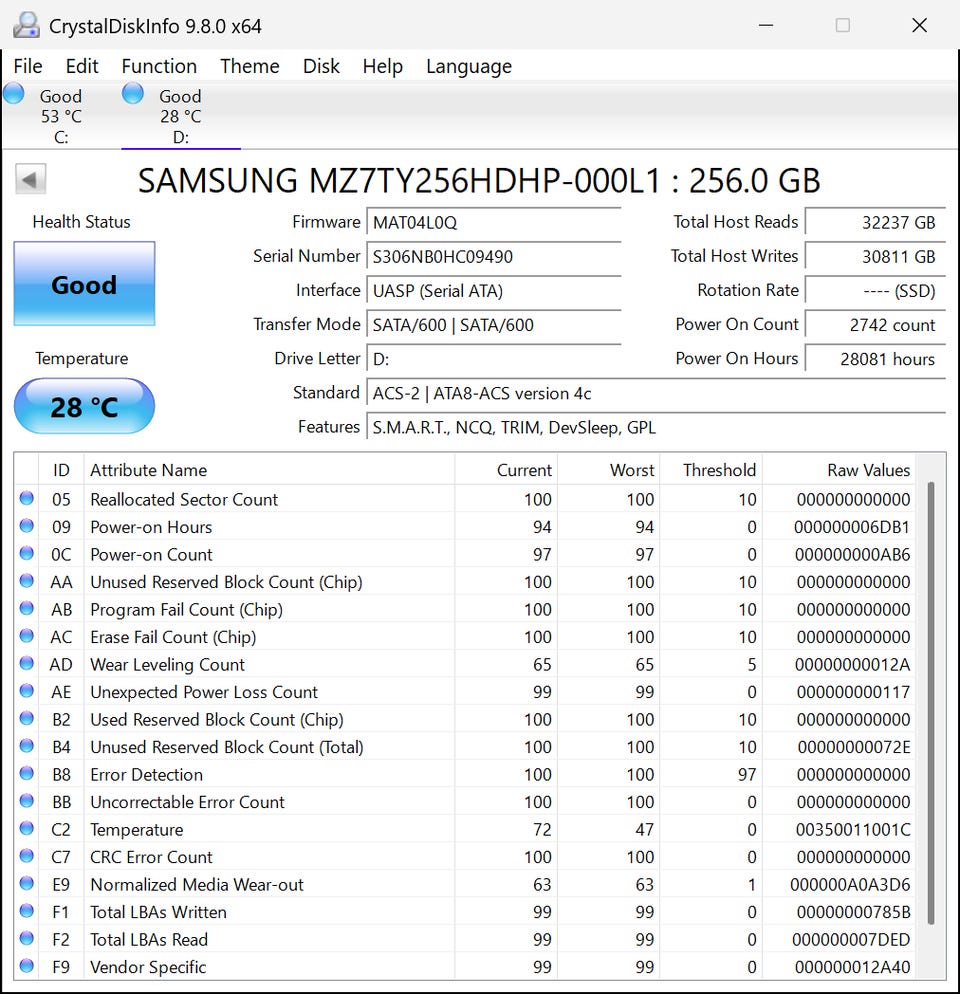Open the Disk menu
960x994 pixels.
[x=321, y=66]
